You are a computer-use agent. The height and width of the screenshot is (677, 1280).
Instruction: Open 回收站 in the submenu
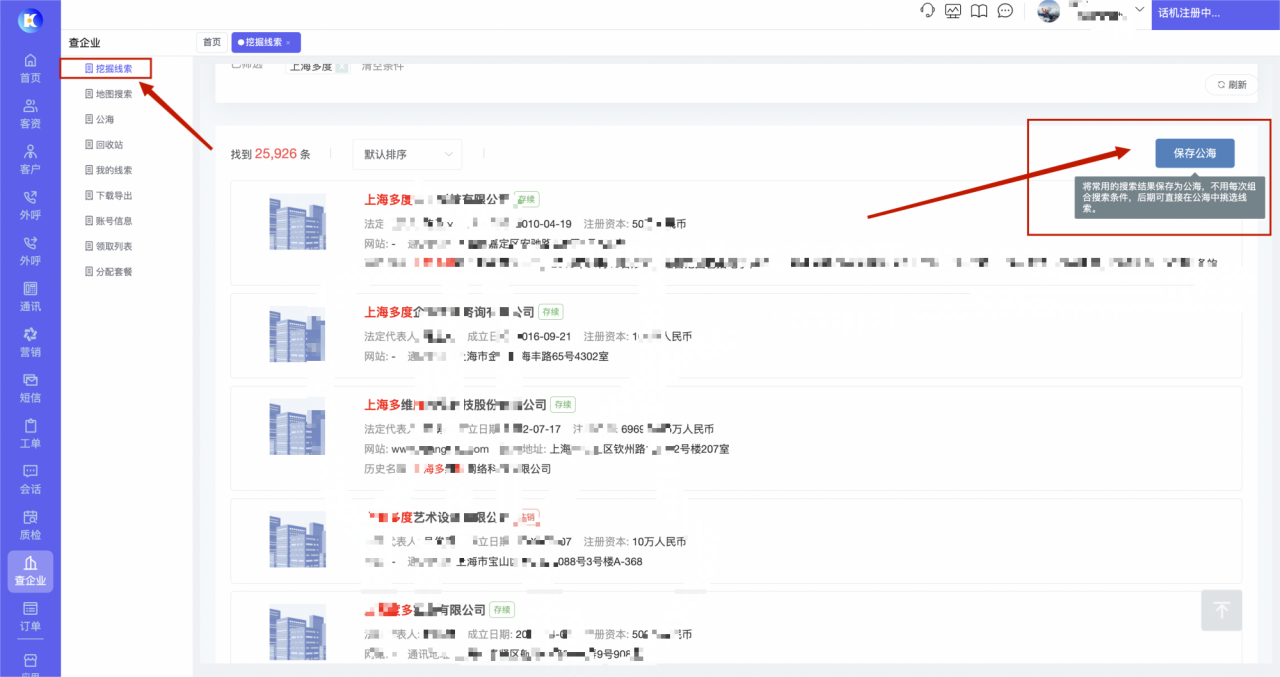pyautogui.click(x=103, y=145)
